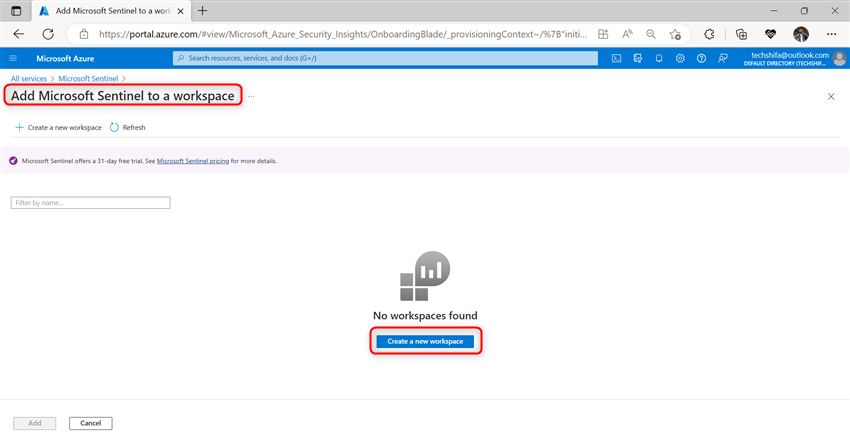This screenshot has width=850, height=446.
Task: Open a new browser tab
Action: pyautogui.click(x=202, y=10)
